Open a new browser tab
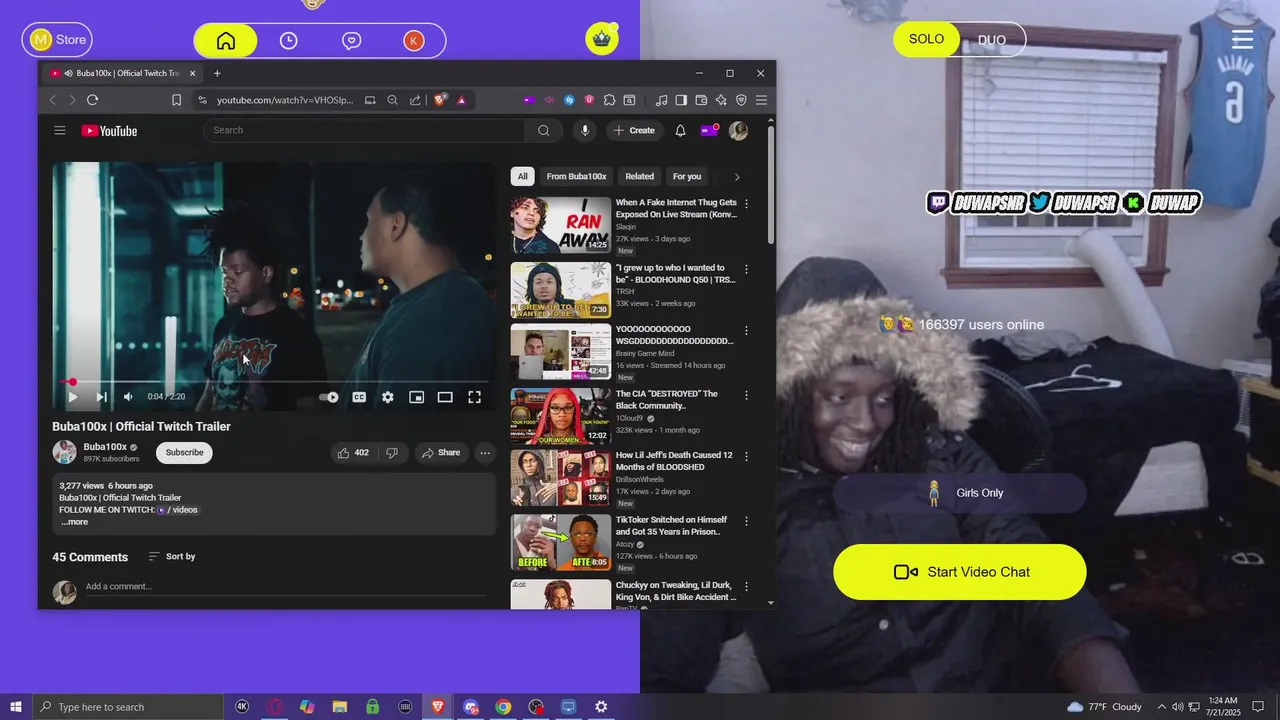The image size is (1280, 720). 217,73
